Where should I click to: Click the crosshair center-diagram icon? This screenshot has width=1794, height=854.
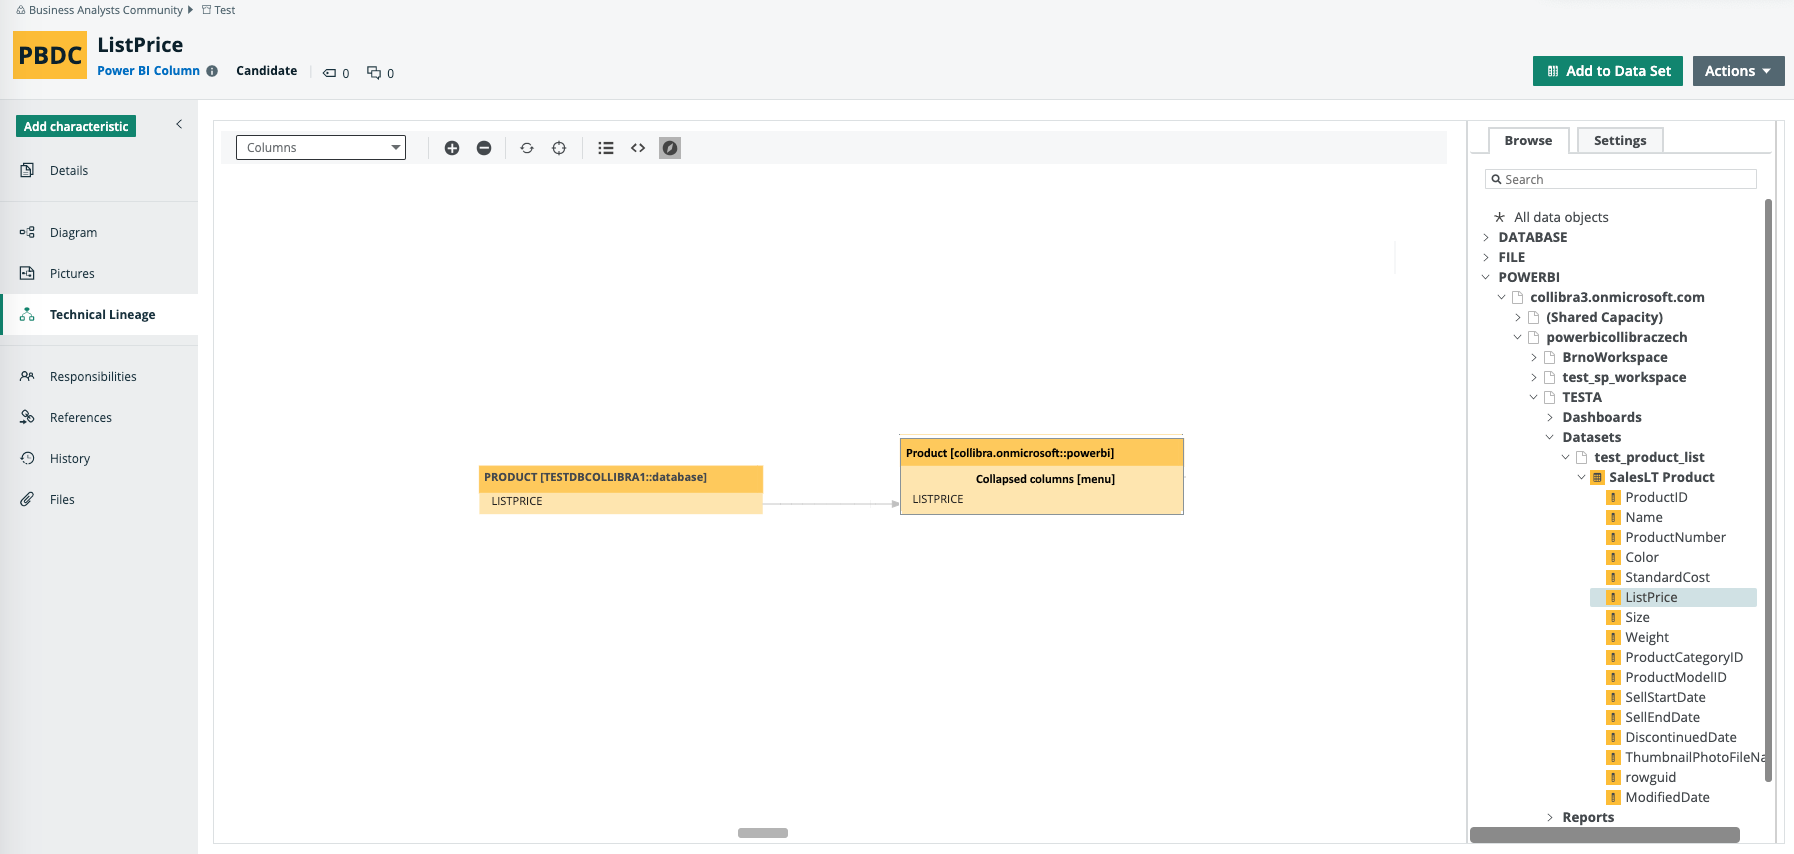tap(559, 148)
